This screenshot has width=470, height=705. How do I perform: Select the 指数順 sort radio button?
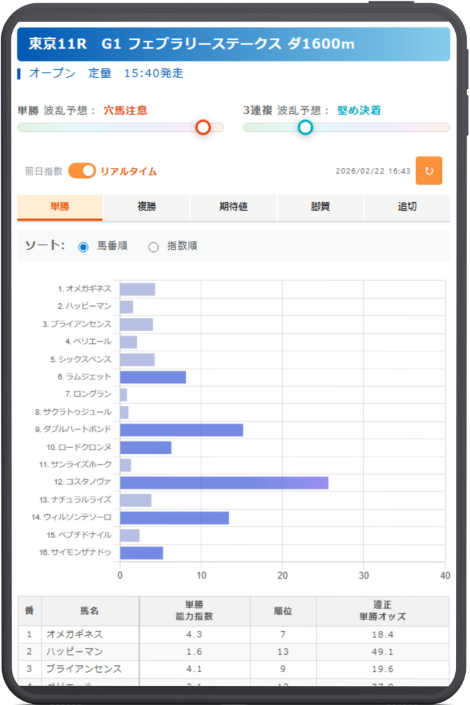(x=153, y=247)
